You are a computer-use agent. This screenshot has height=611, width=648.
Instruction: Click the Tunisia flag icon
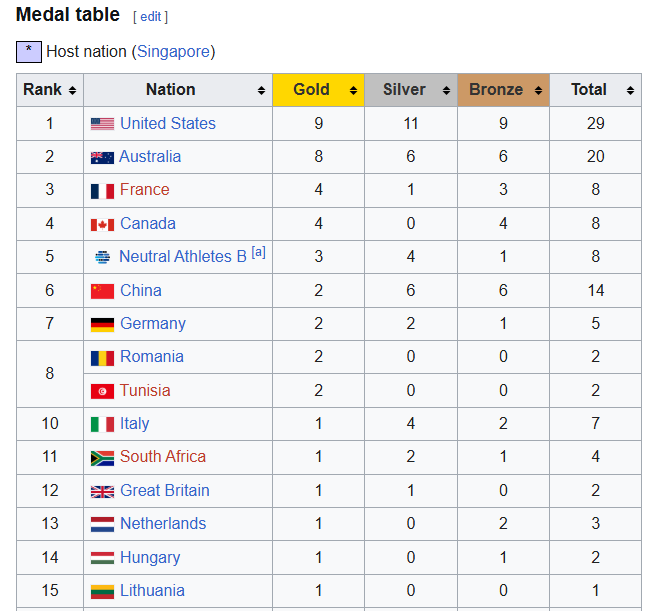coord(102,391)
